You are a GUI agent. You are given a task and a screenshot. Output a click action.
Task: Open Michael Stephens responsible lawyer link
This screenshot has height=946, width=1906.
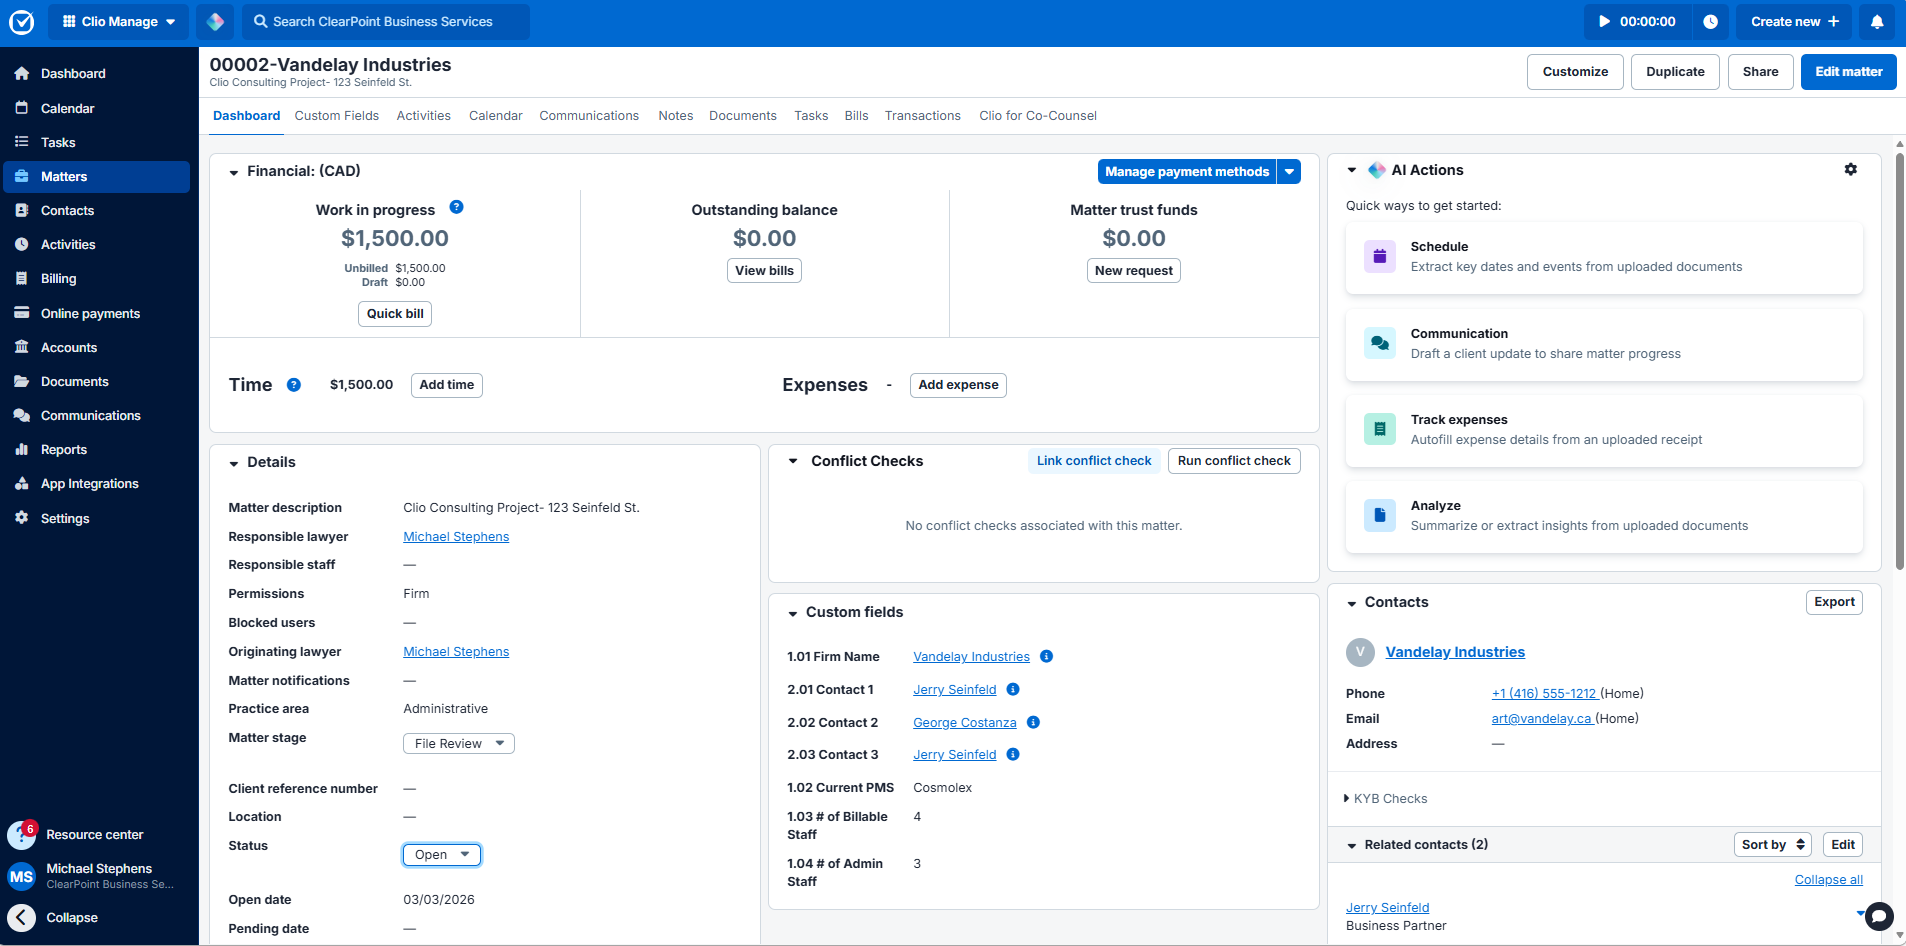point(456,537)
